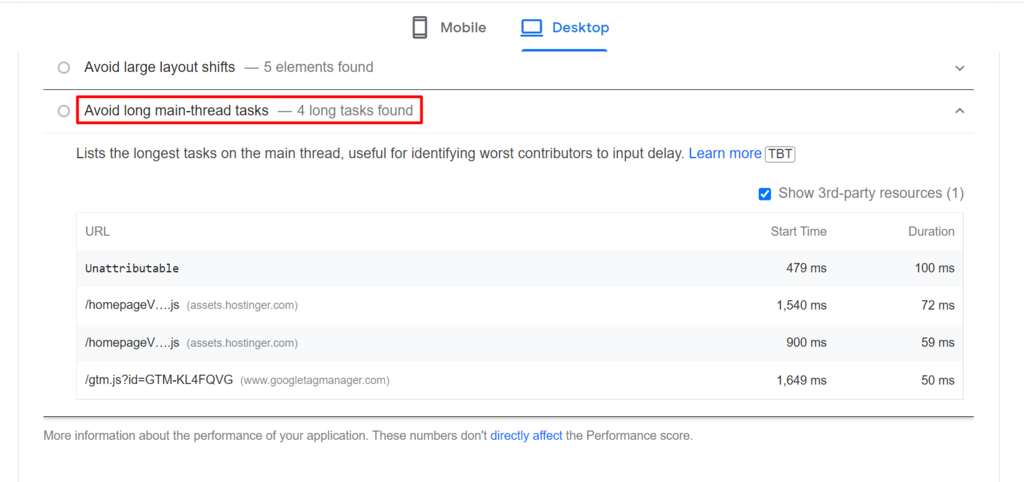Open the gtm.js?id=GTM-KL4FQVG URL

click(x=159, y=380)
